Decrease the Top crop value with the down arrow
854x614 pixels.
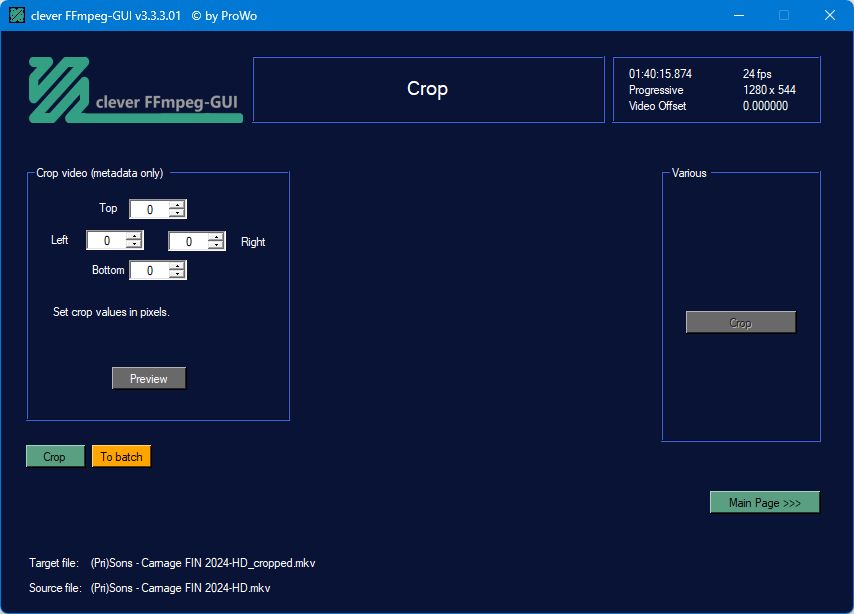click(x=177, y=213)
